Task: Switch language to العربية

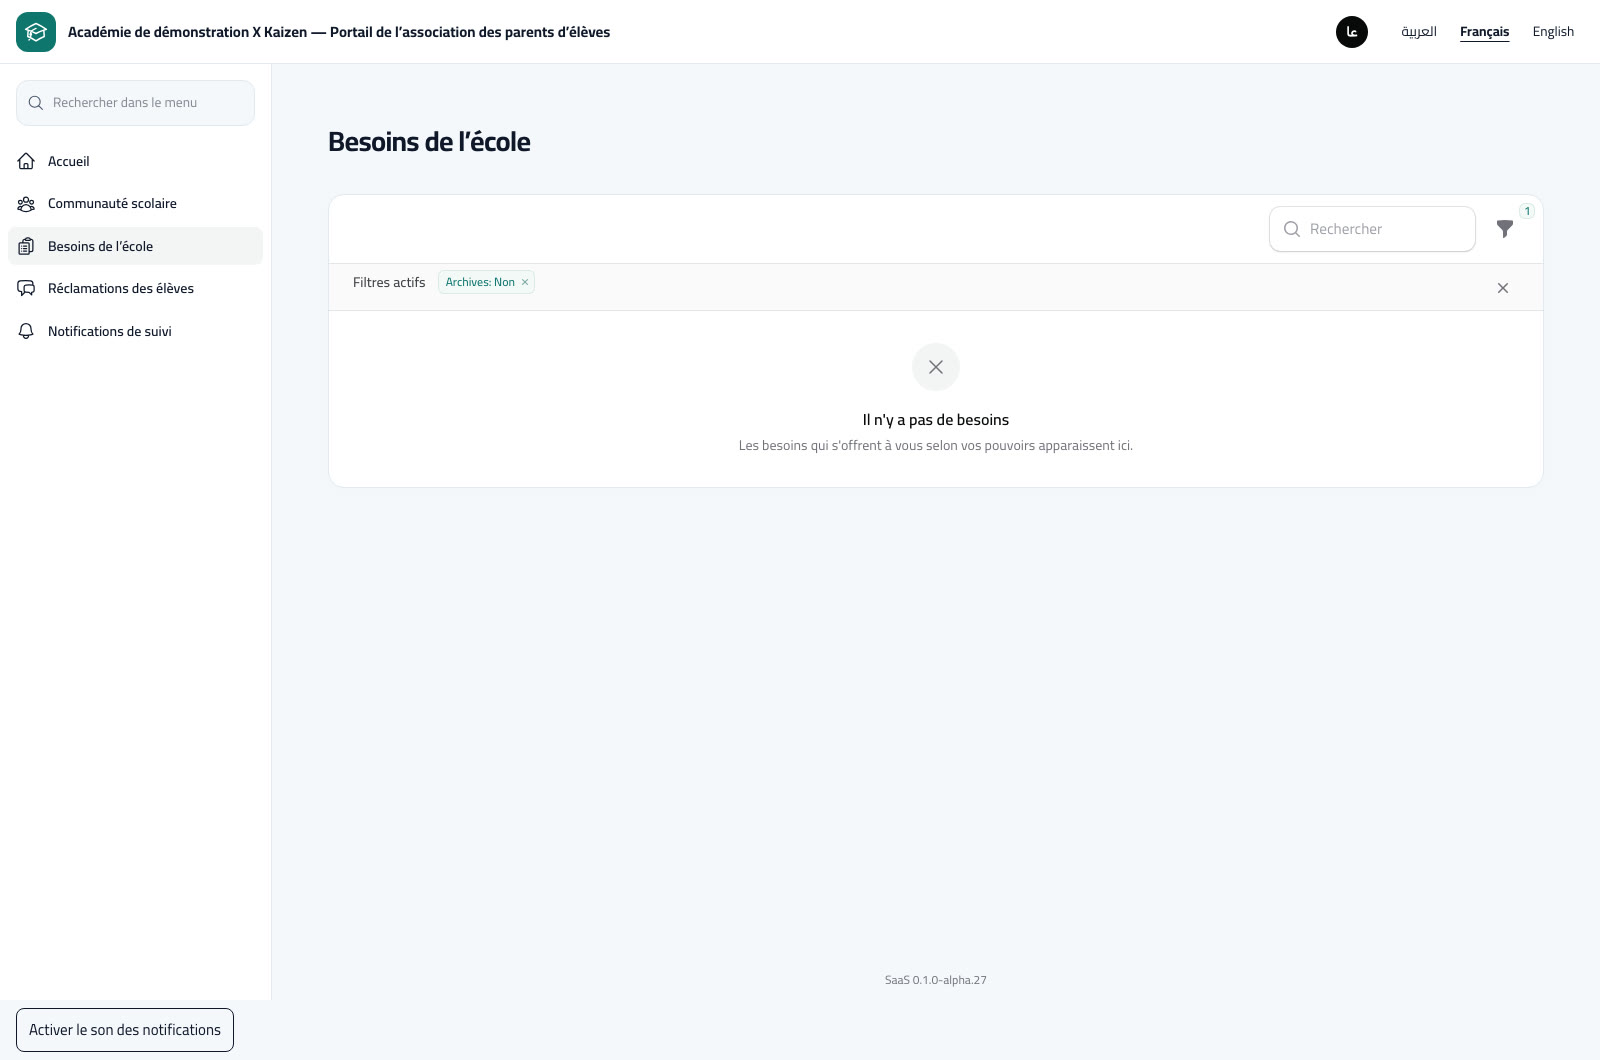Action: click(1419, 32)
